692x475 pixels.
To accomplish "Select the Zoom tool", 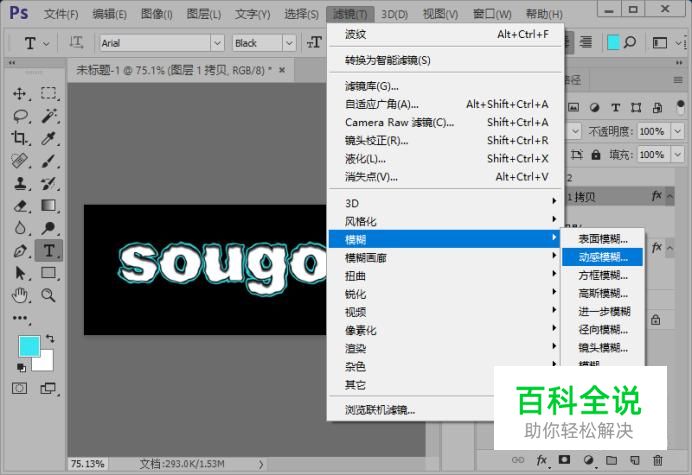I will coord(49,295).
